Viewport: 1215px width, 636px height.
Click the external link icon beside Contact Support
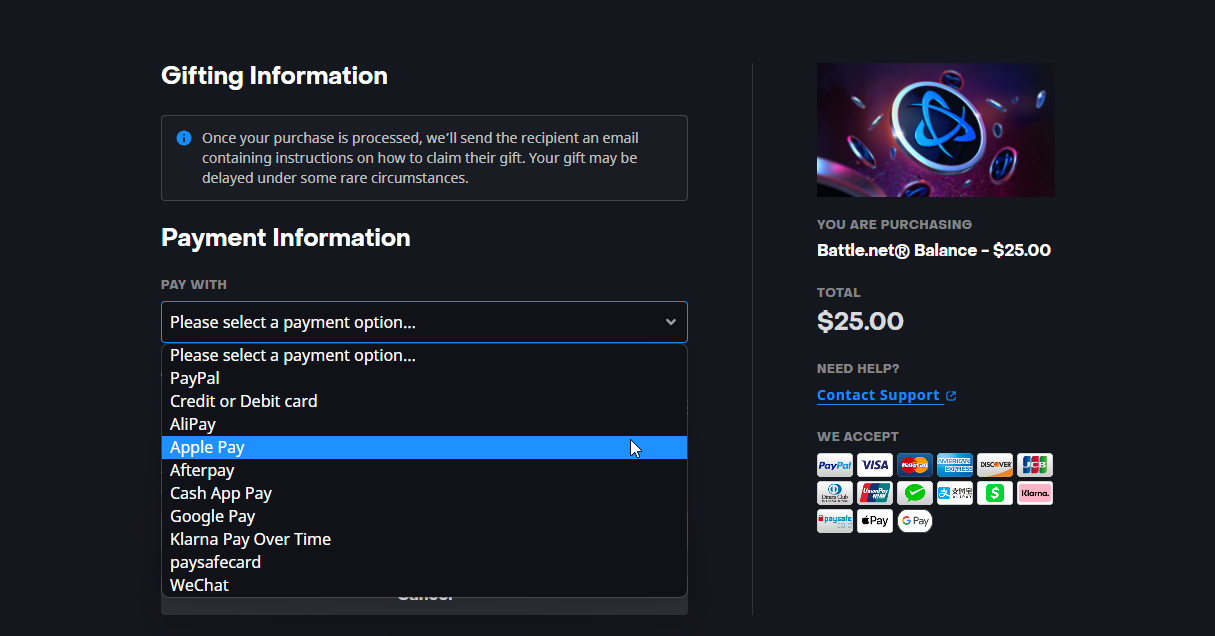pos(951,396)
